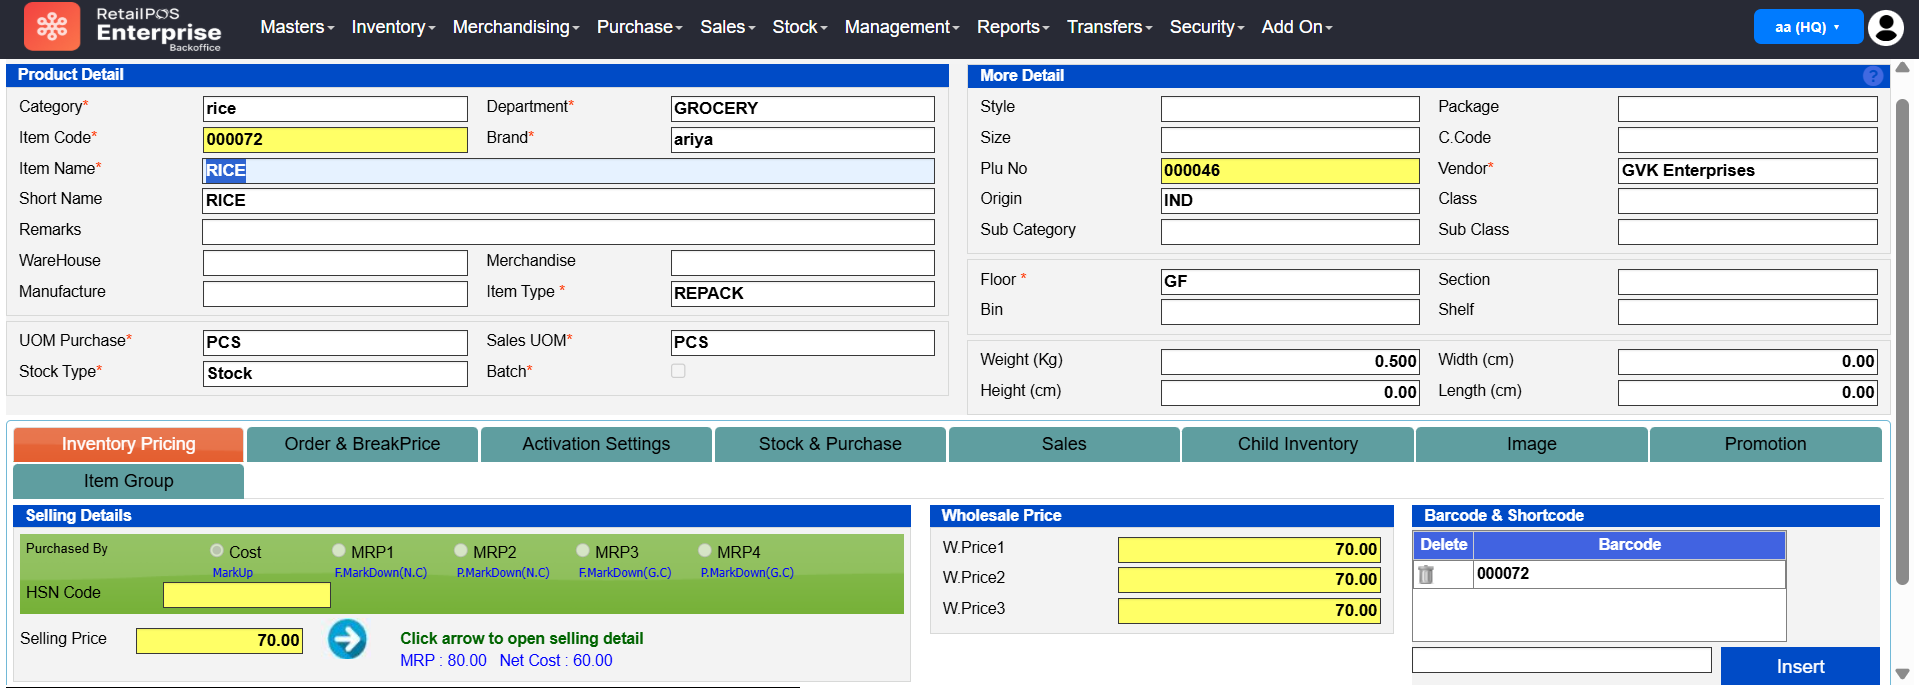
Task: Toggle the Batch checkbox
Action: 678,371
